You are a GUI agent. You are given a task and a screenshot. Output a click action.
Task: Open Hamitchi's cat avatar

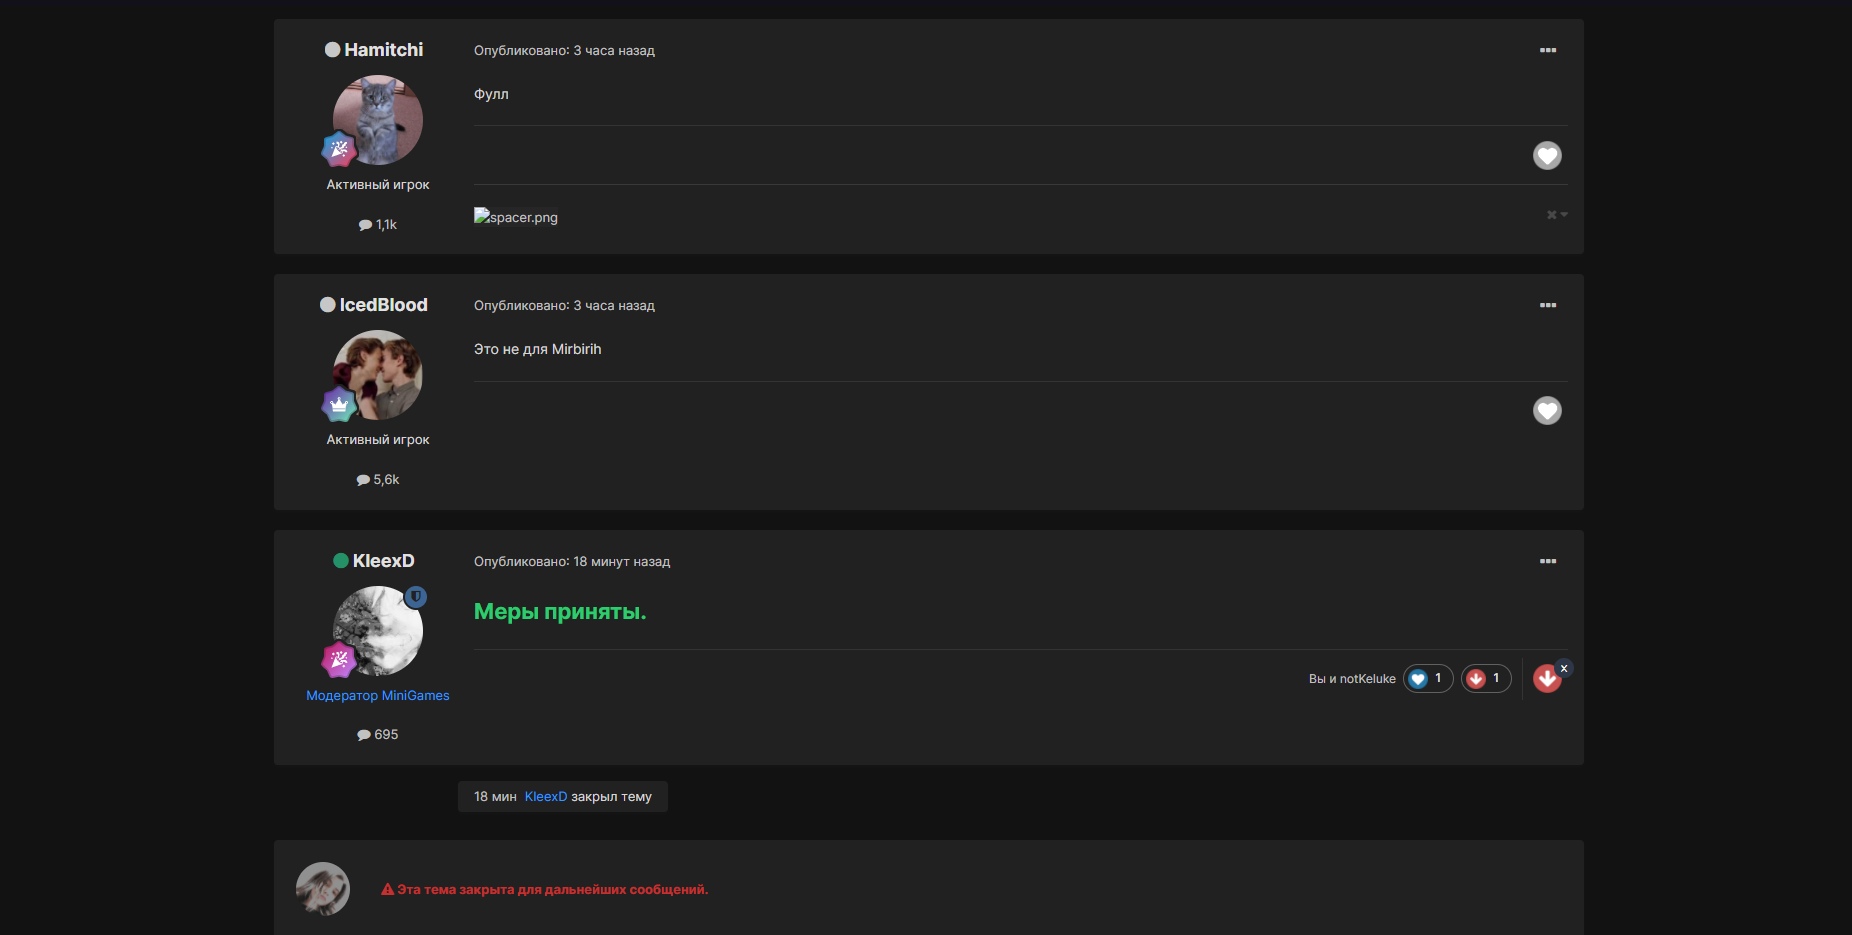point(379,119)
